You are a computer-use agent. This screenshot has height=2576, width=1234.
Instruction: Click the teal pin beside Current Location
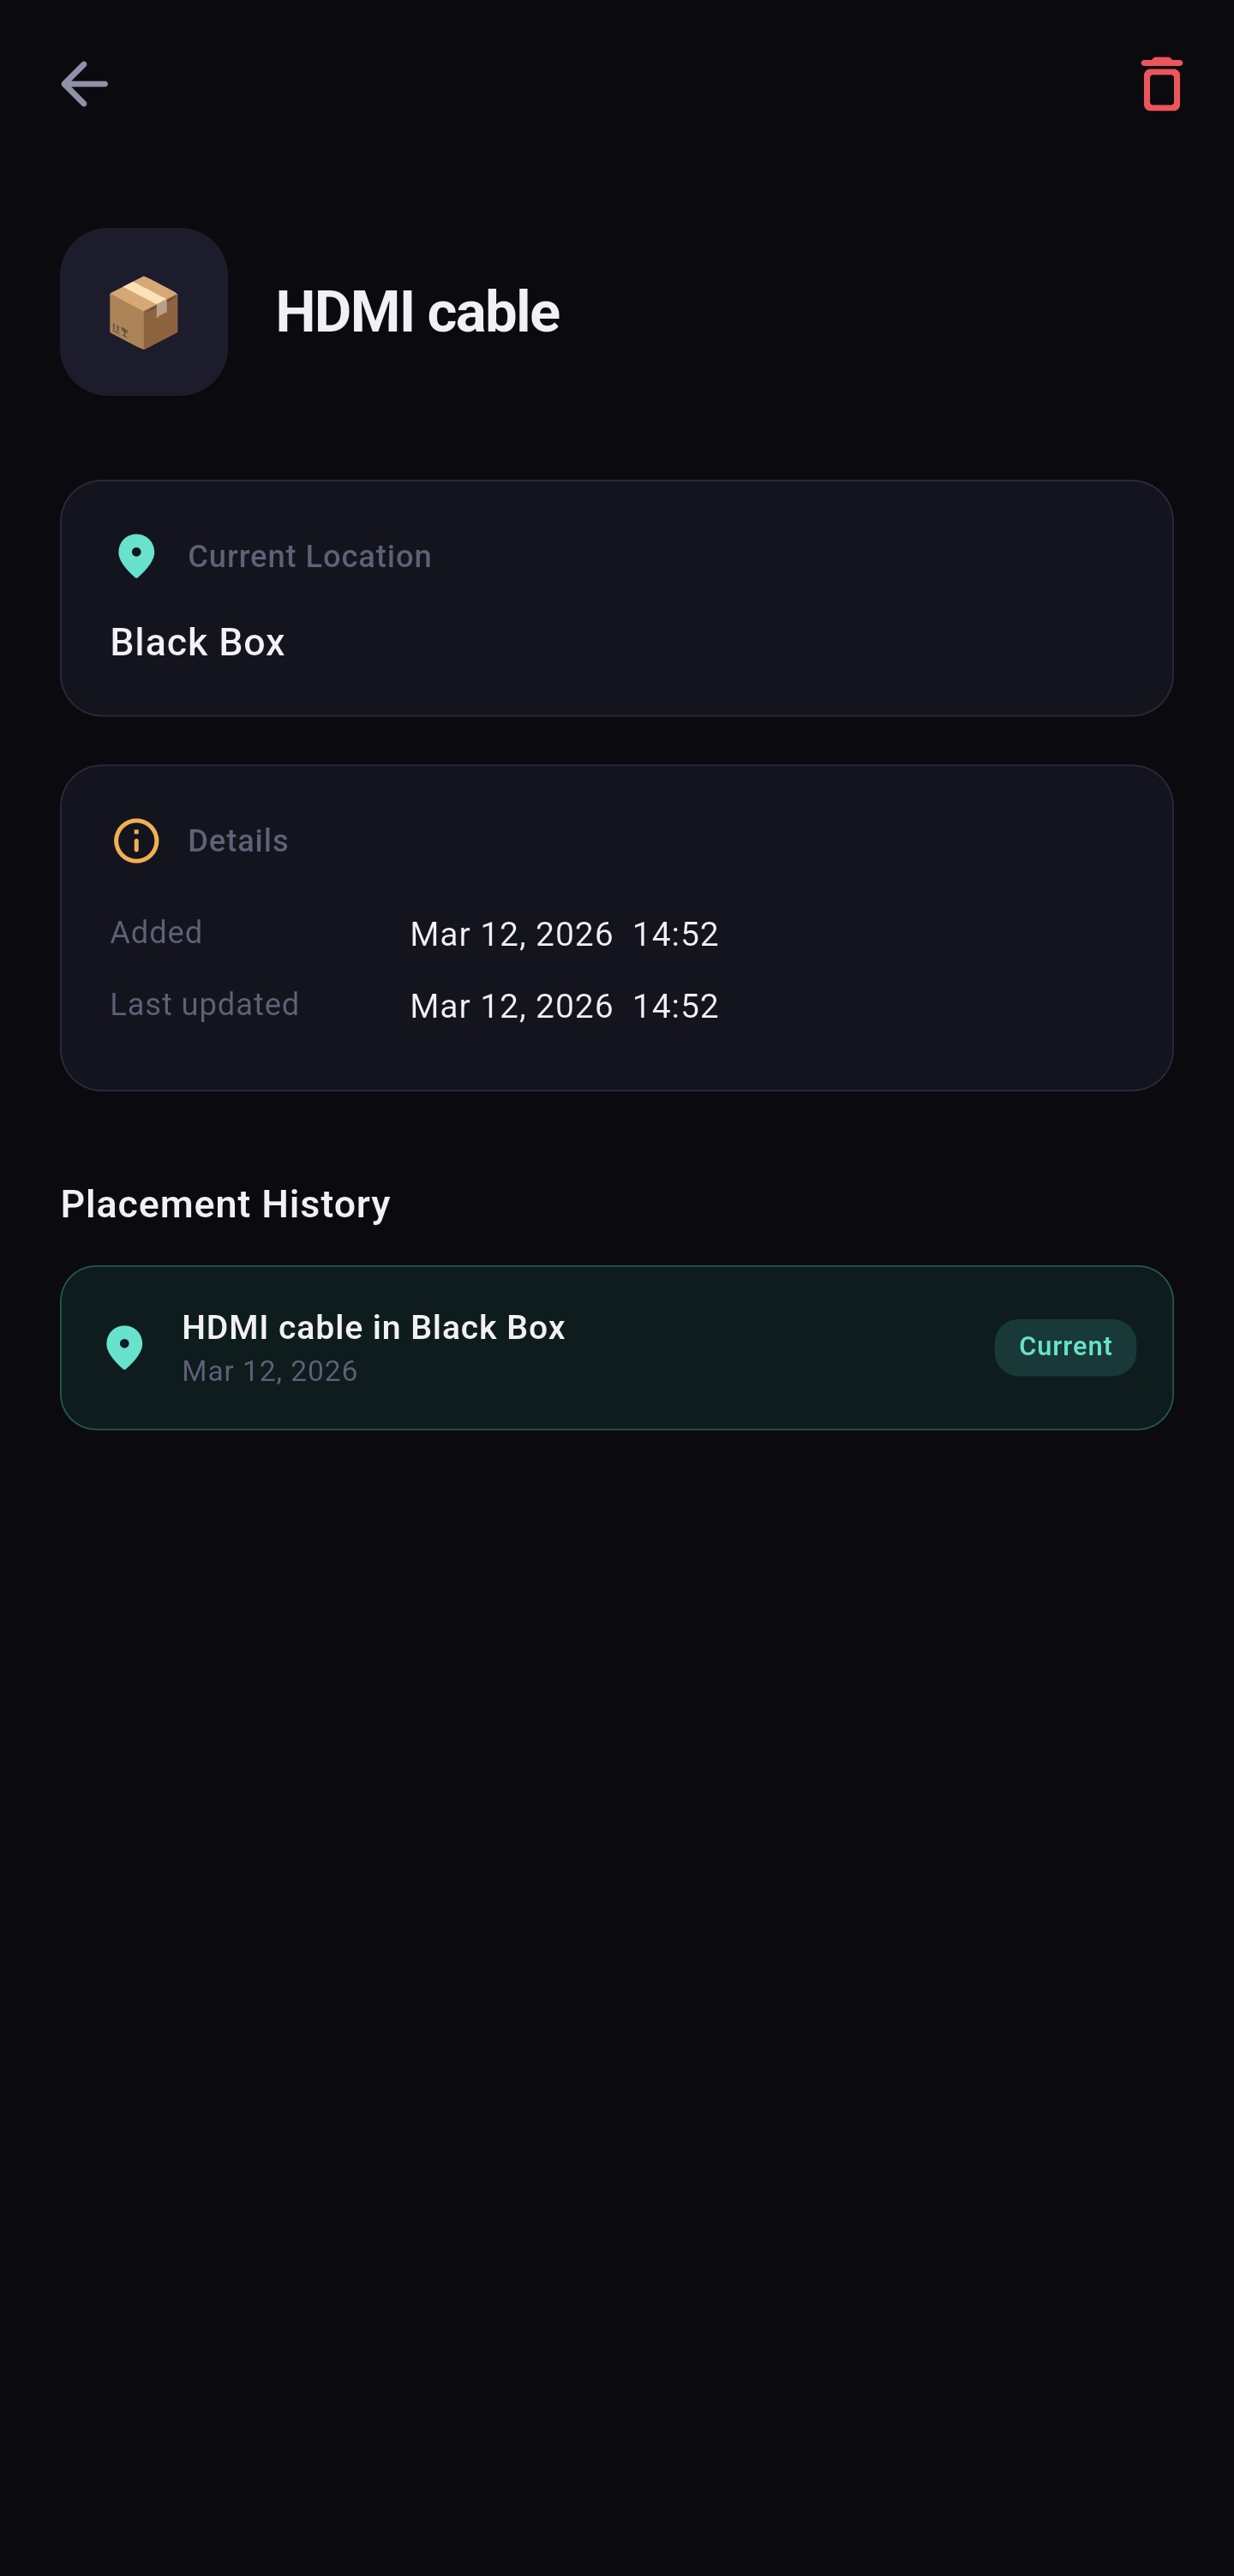coord(136,556)
